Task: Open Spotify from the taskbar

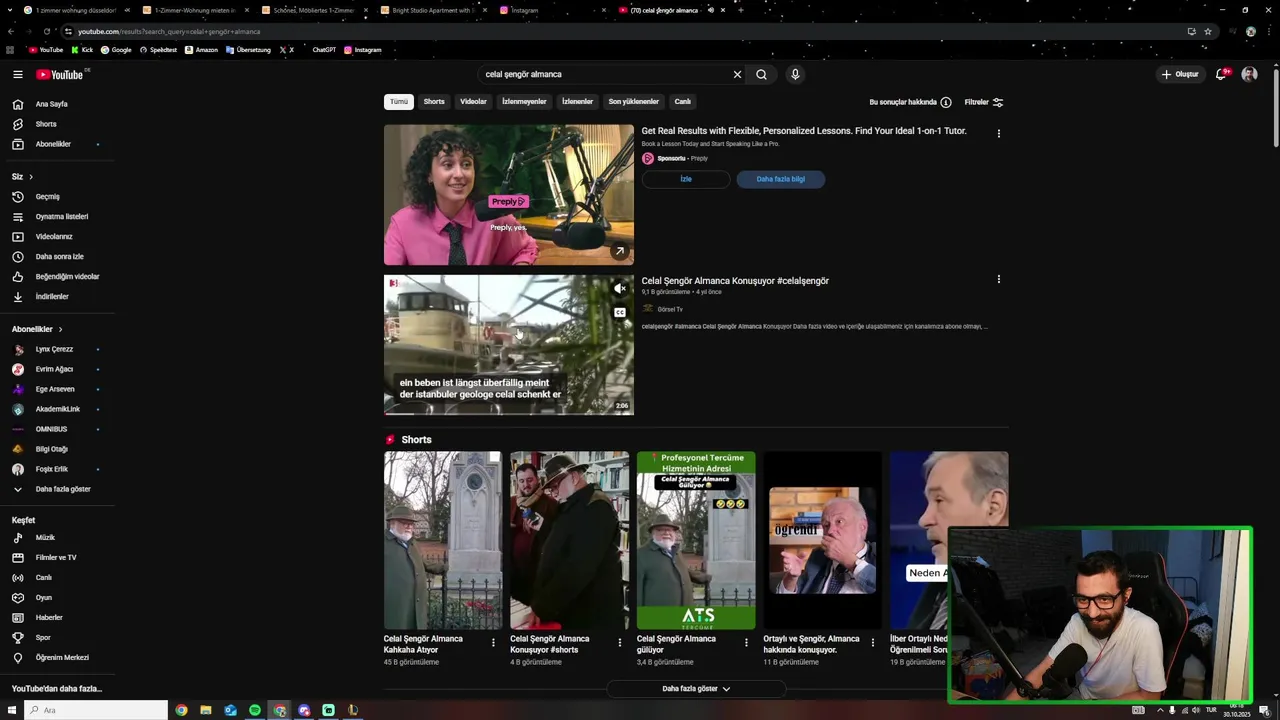Action: (x=255, y=710)
